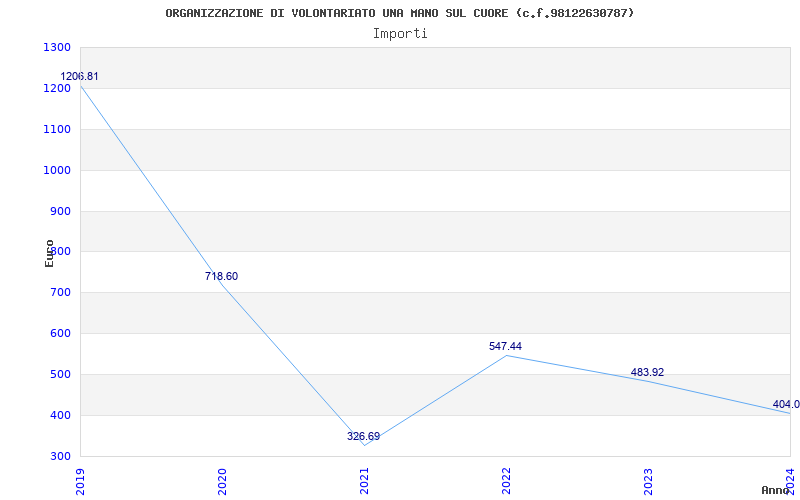Click the 500 y-axis tick label
Image resolution: width=800 pixels, height=500 pixels.
[61, 374]
